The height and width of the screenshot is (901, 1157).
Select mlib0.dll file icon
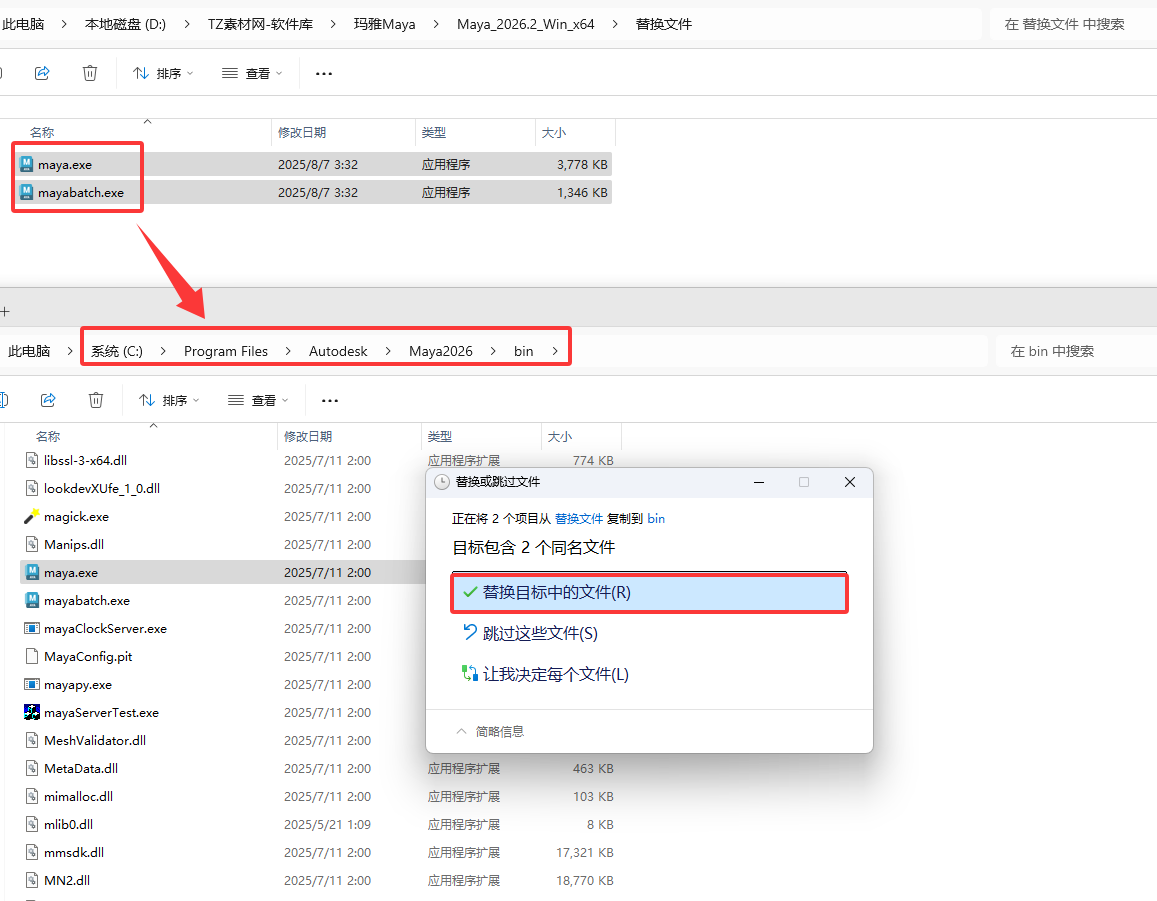pos(32,824)
